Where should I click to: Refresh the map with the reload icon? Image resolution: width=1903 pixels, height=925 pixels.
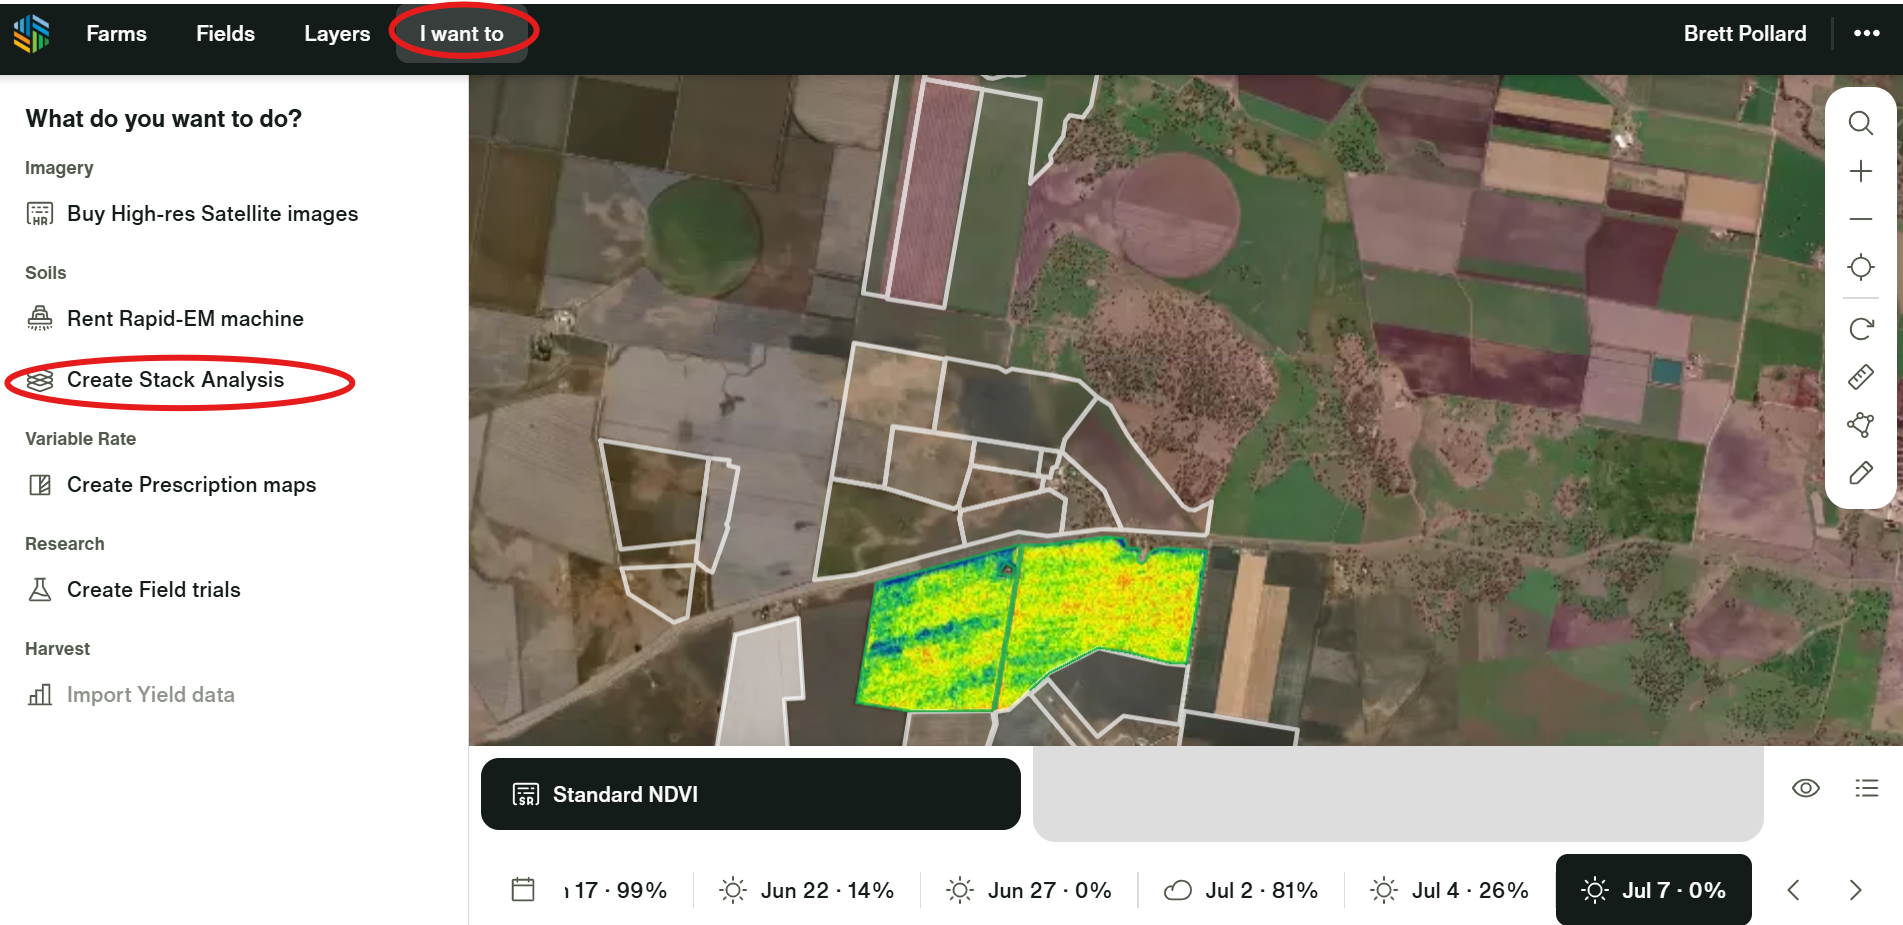click(1860, 329)
